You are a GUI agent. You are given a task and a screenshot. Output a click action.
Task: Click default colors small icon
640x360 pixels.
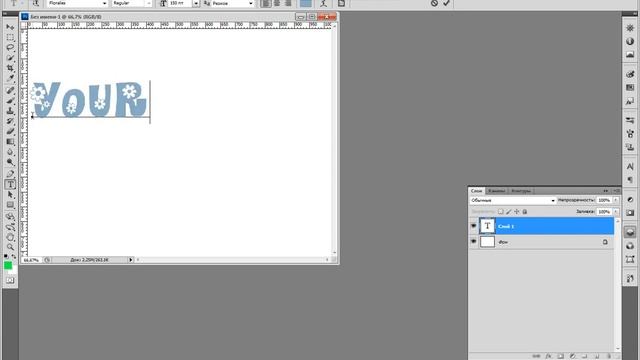point(6,256)
